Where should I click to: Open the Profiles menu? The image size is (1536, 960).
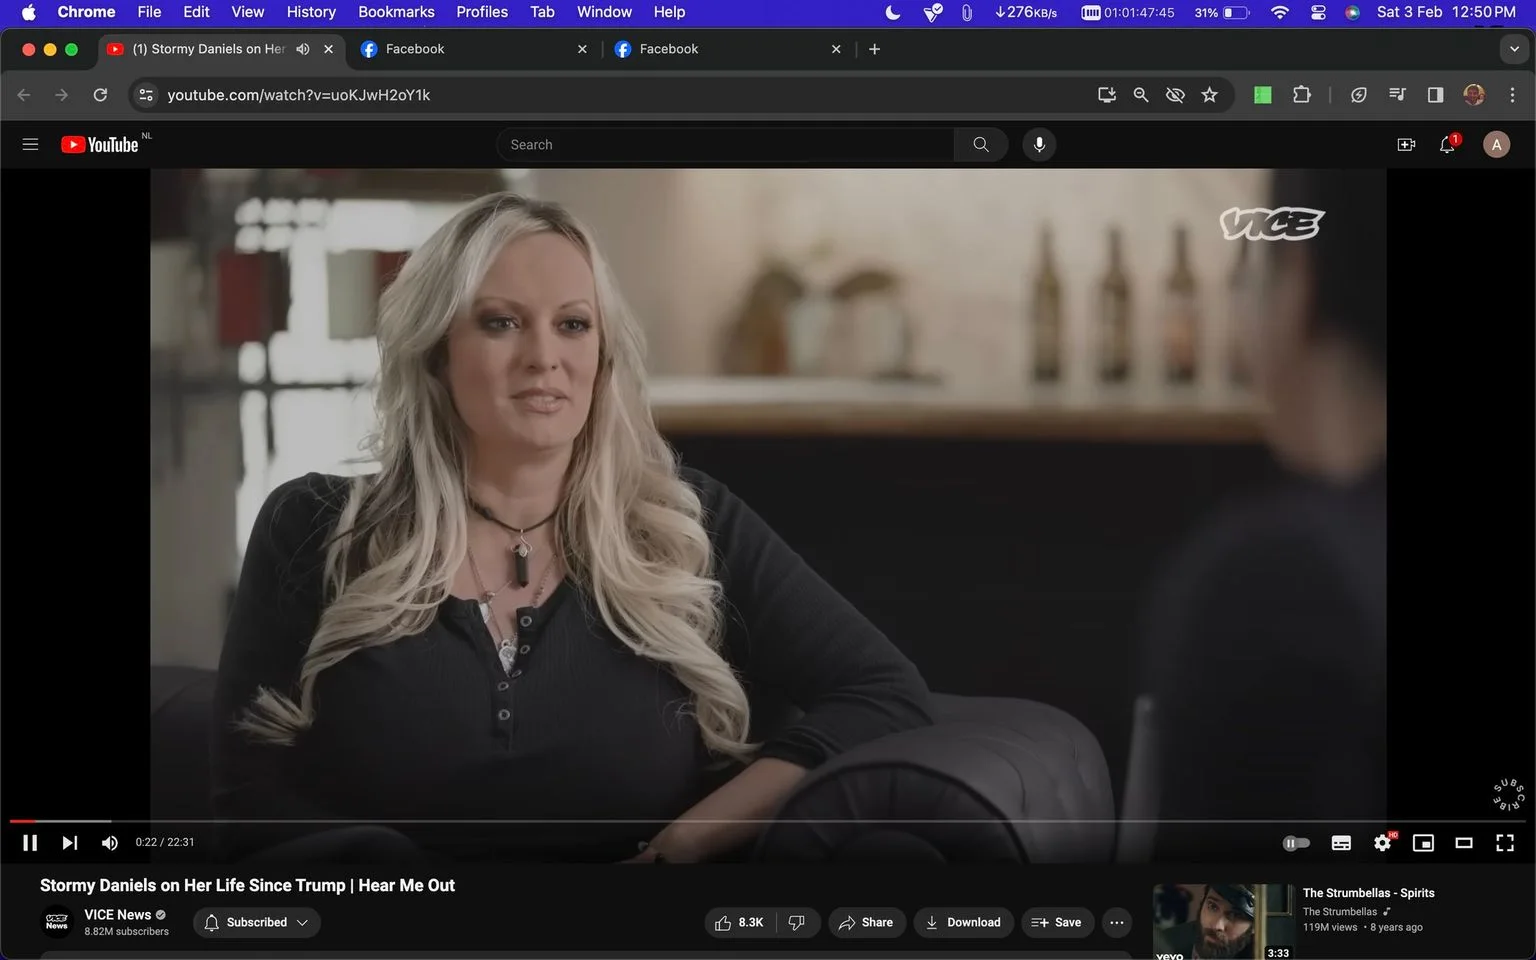point(482,12)
